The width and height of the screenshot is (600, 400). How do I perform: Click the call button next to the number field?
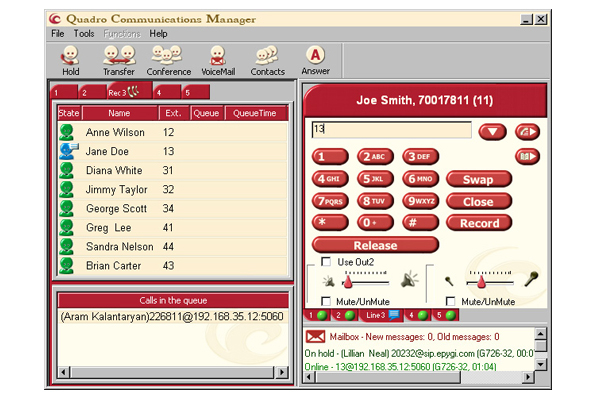tap(527, 132)
